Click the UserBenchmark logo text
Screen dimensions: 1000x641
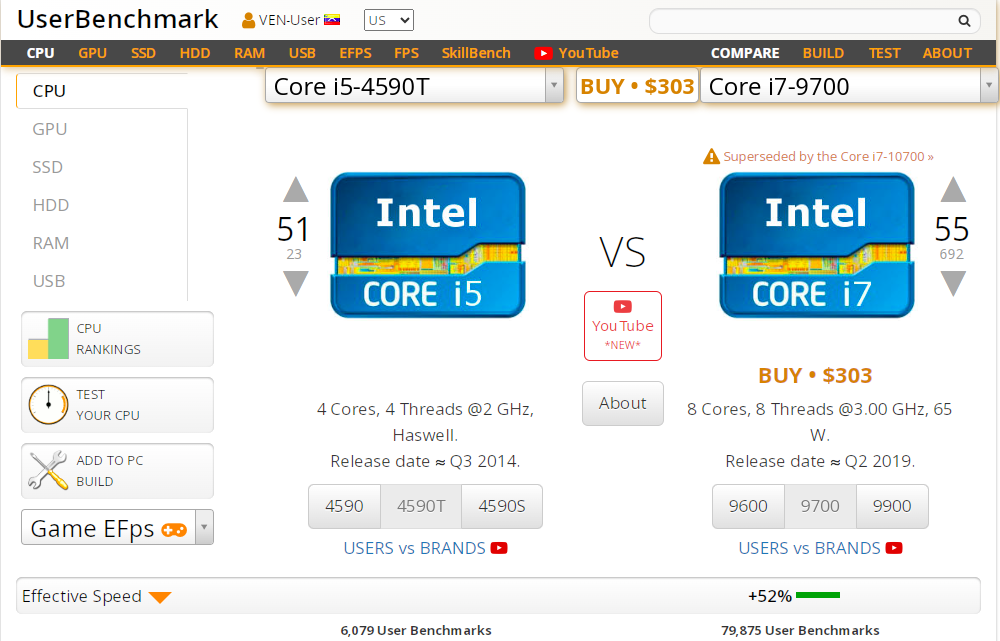(117, 20)
